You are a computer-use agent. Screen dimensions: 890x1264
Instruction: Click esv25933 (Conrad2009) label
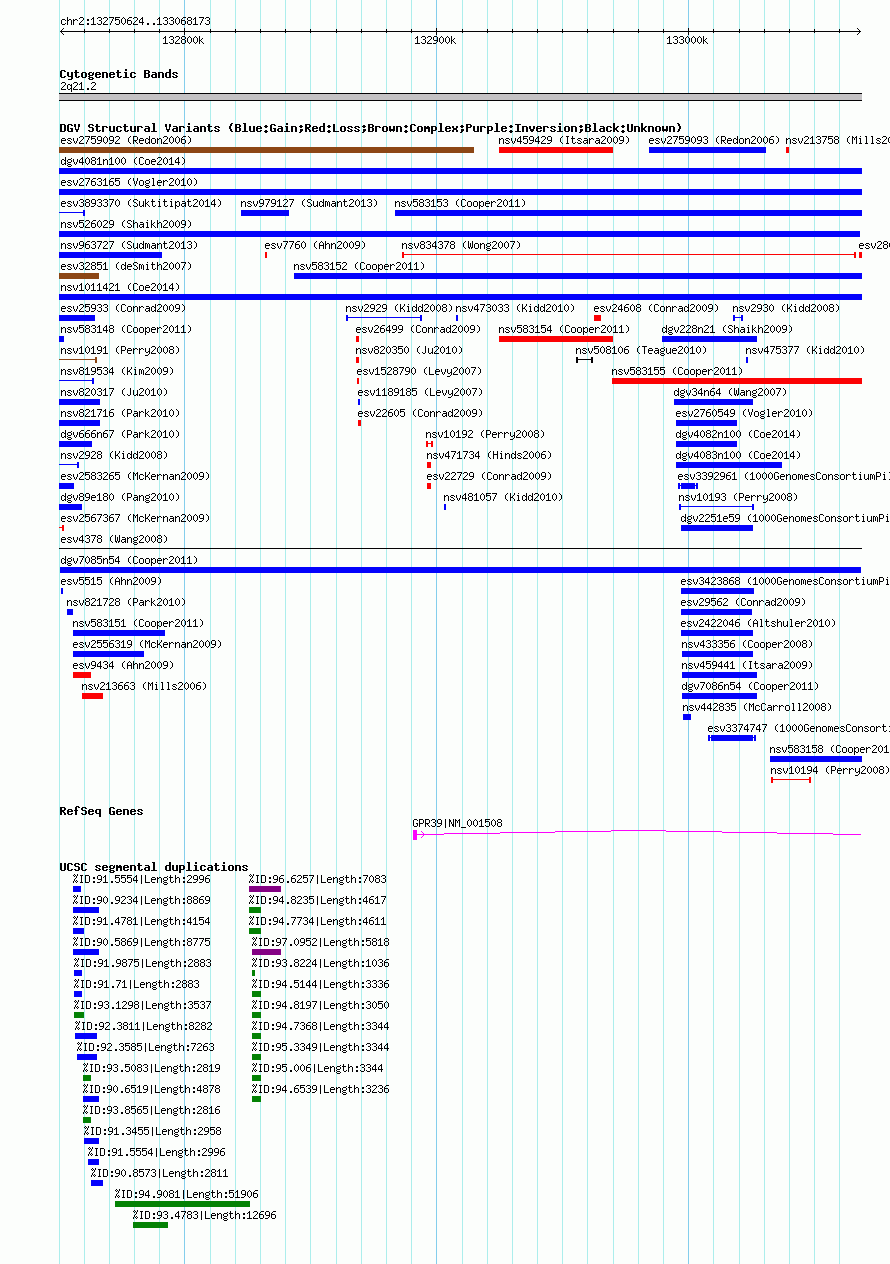[x=122, y=308]
